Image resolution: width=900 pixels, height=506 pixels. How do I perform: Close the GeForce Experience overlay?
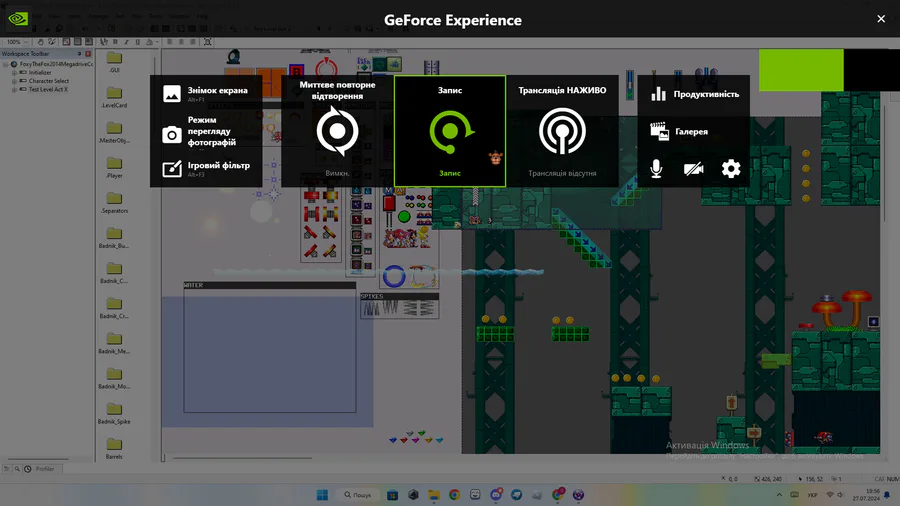881,19
